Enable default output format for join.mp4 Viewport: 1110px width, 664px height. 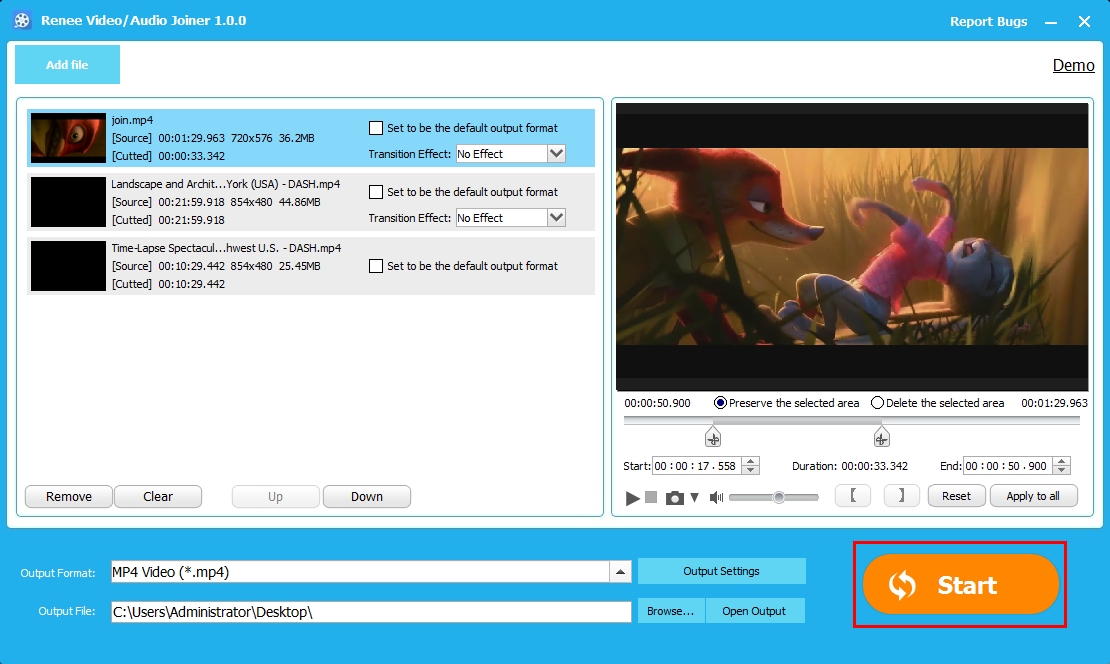pos(376,128)
